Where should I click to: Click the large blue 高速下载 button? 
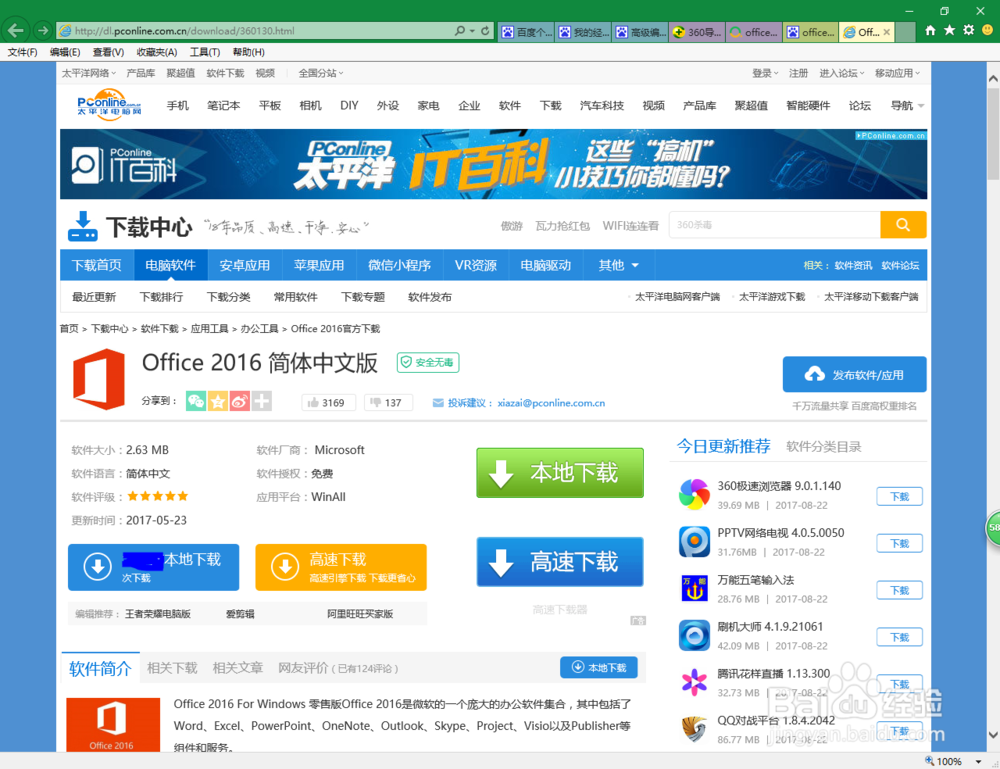pos(560,562)
